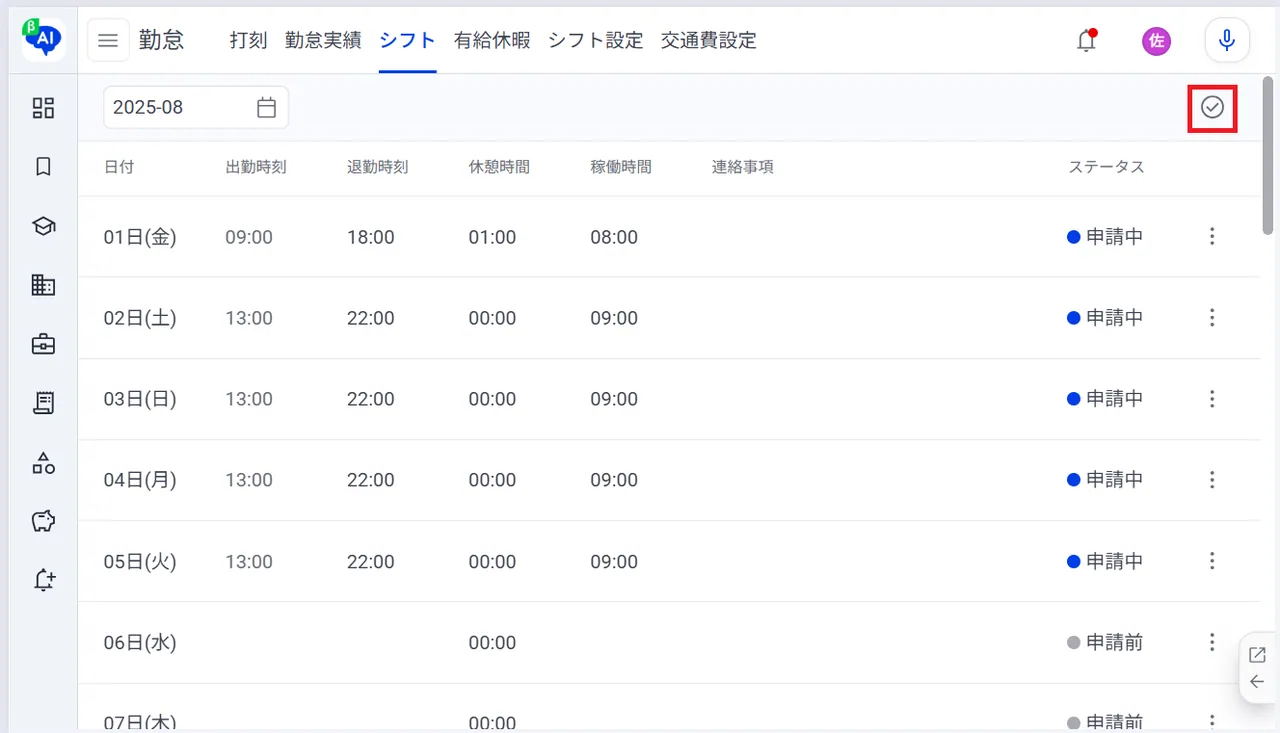Viewport: 1280px width, 733px height.
Task: Click the circled checkmark approval icon
Action: [1212, 107]
